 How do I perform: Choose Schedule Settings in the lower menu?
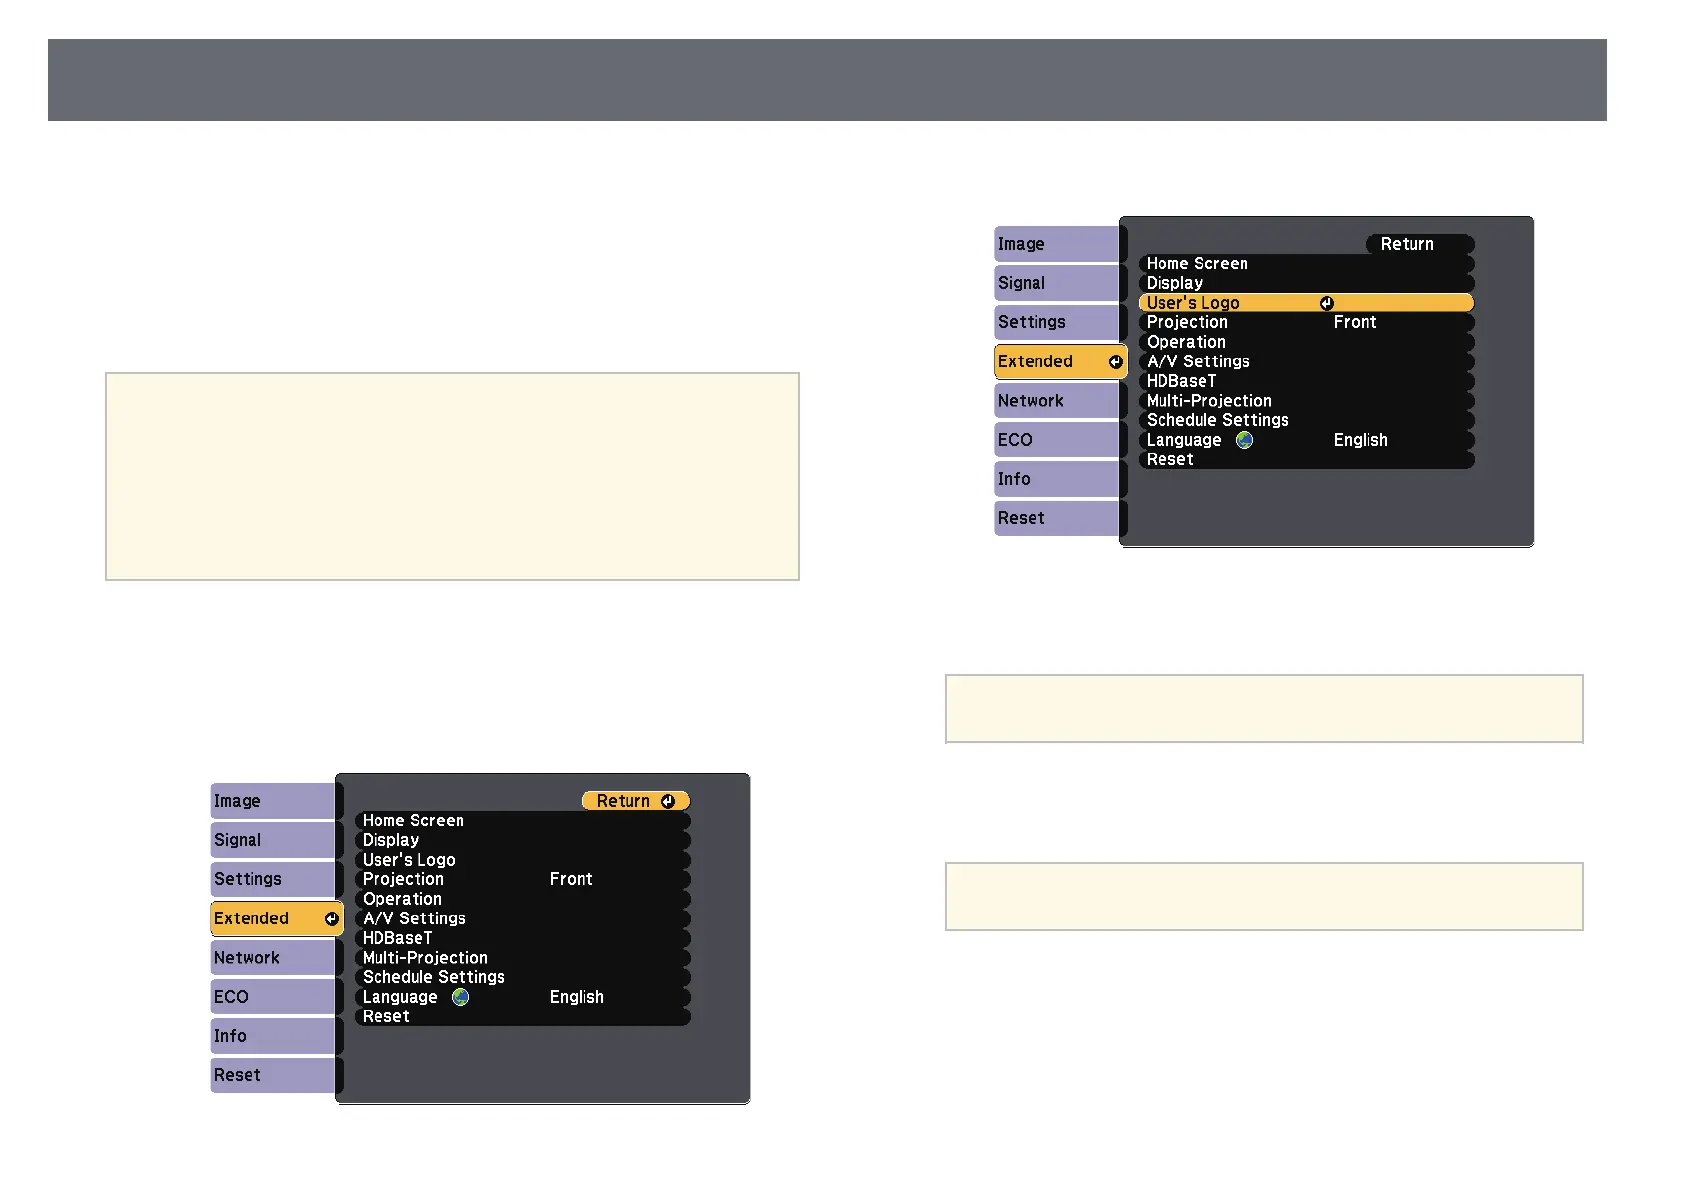pos(433,977)
